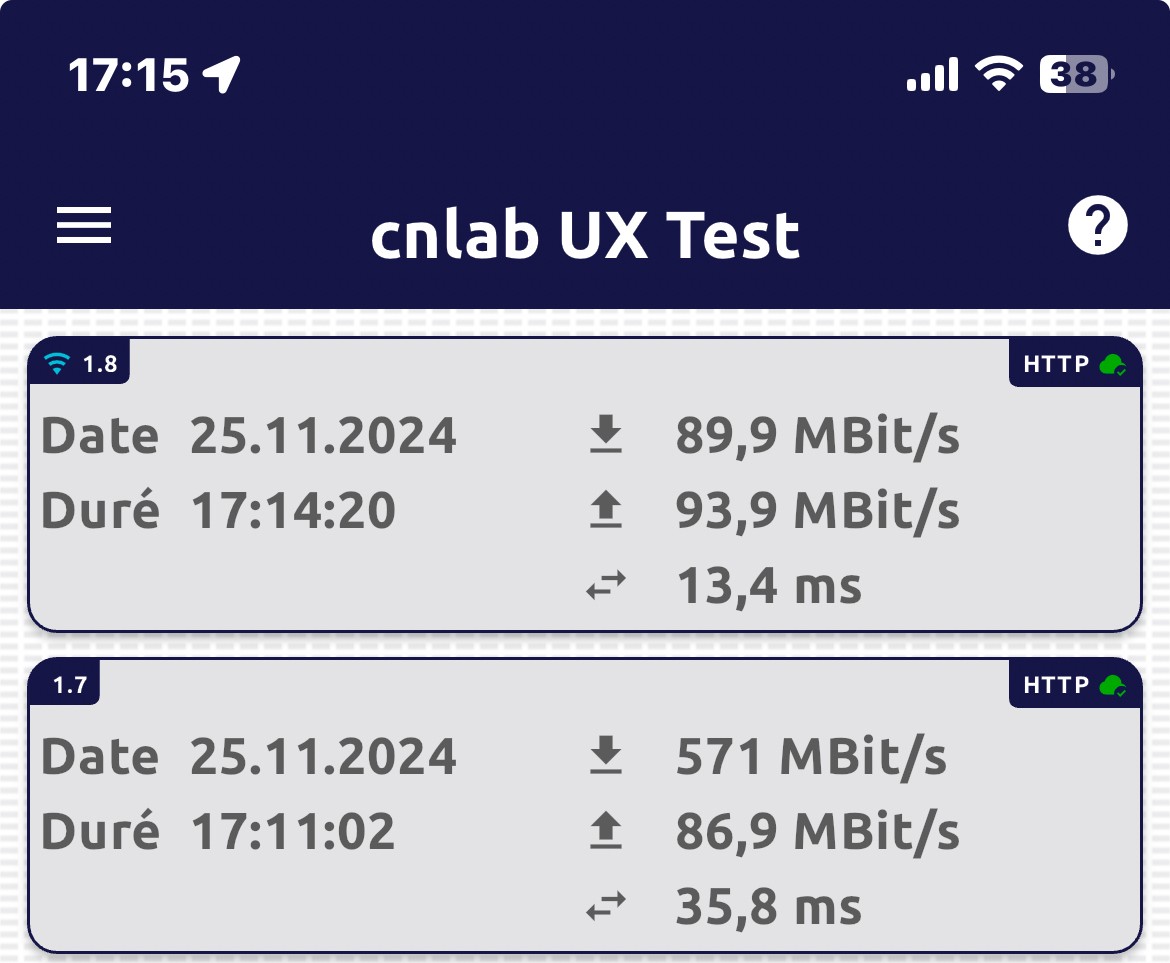Select the 89,9 MBit/s download value
Screen dimensions: 1170x963
pyautogui.click(x=817, y=436)
